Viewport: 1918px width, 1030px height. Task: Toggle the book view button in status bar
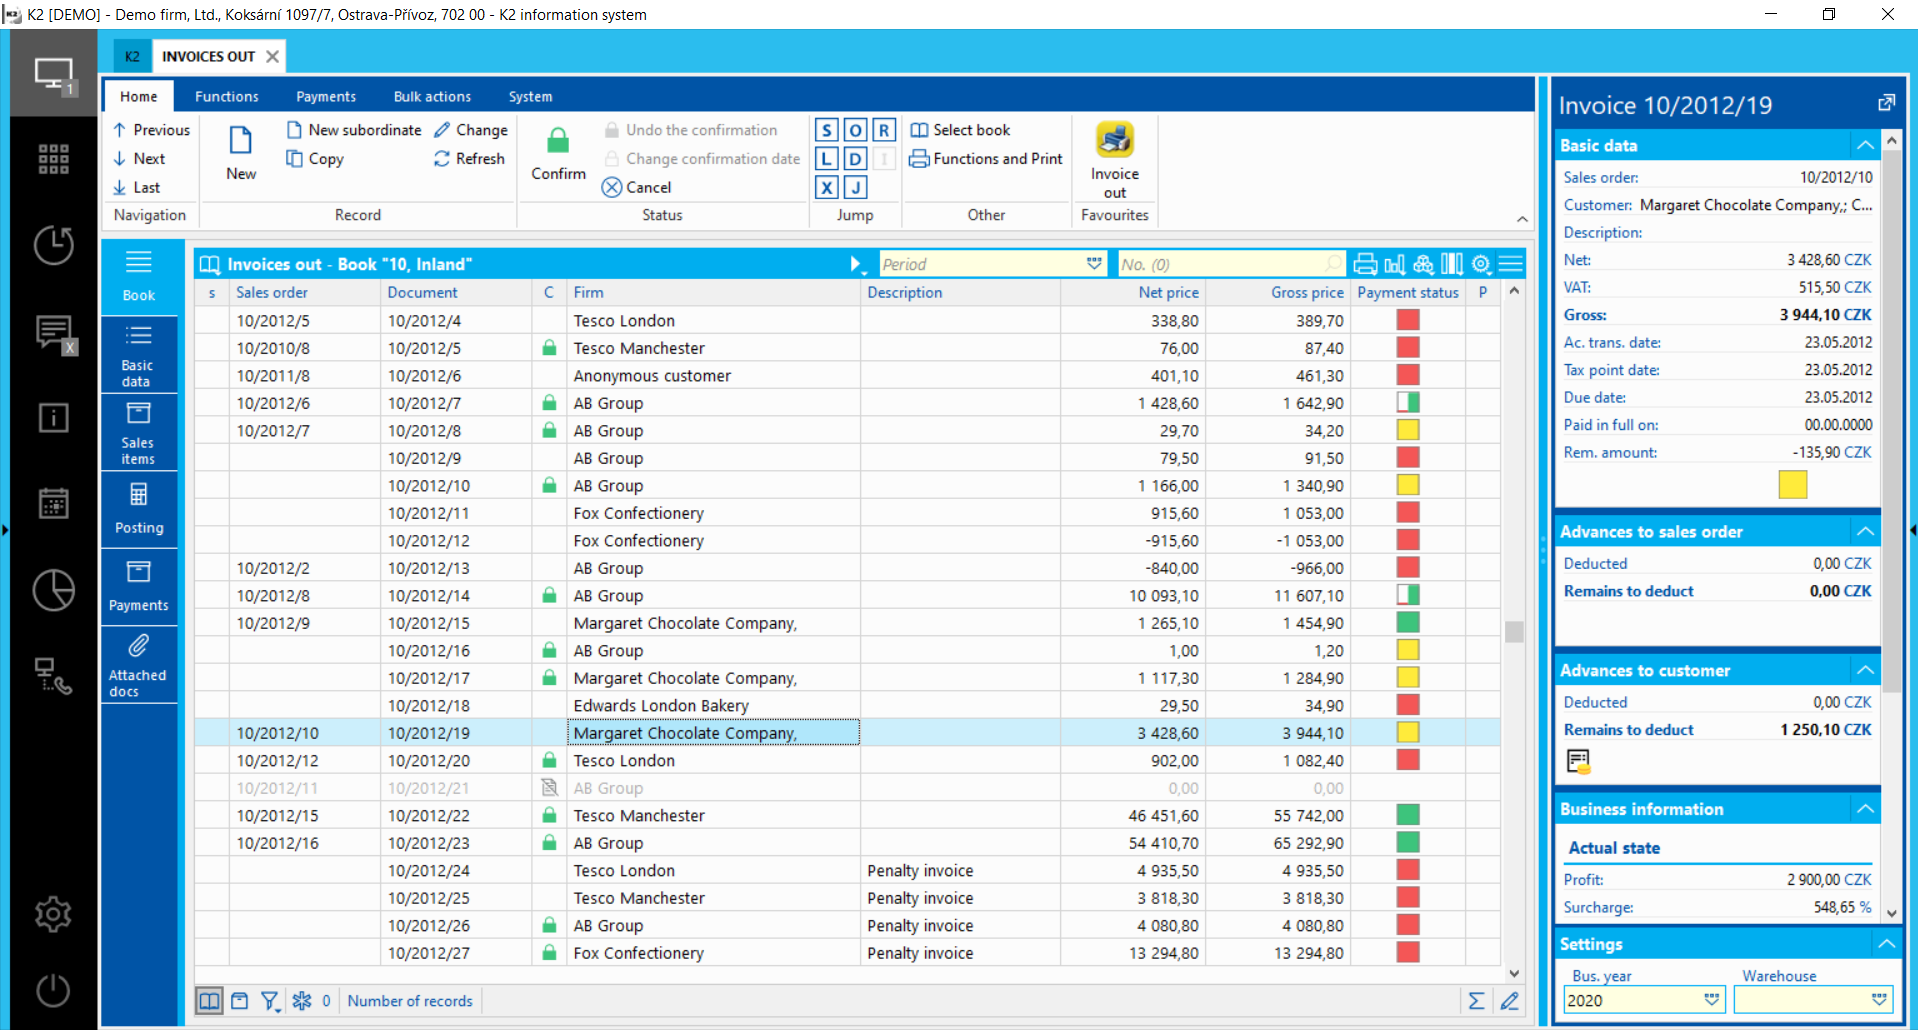(209, 1001)
